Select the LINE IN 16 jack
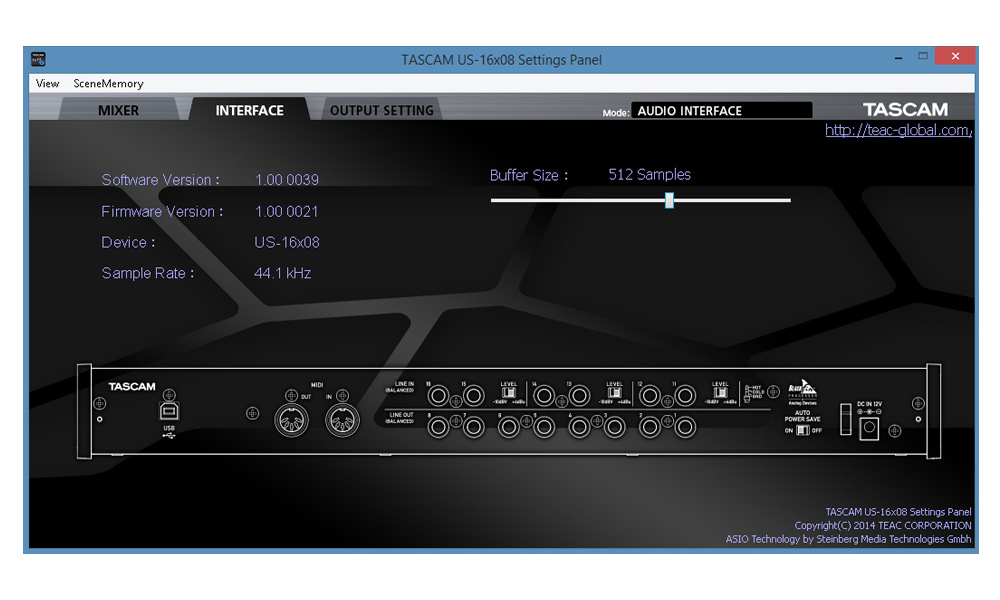The image size is (1000, 600). (438, 397)
